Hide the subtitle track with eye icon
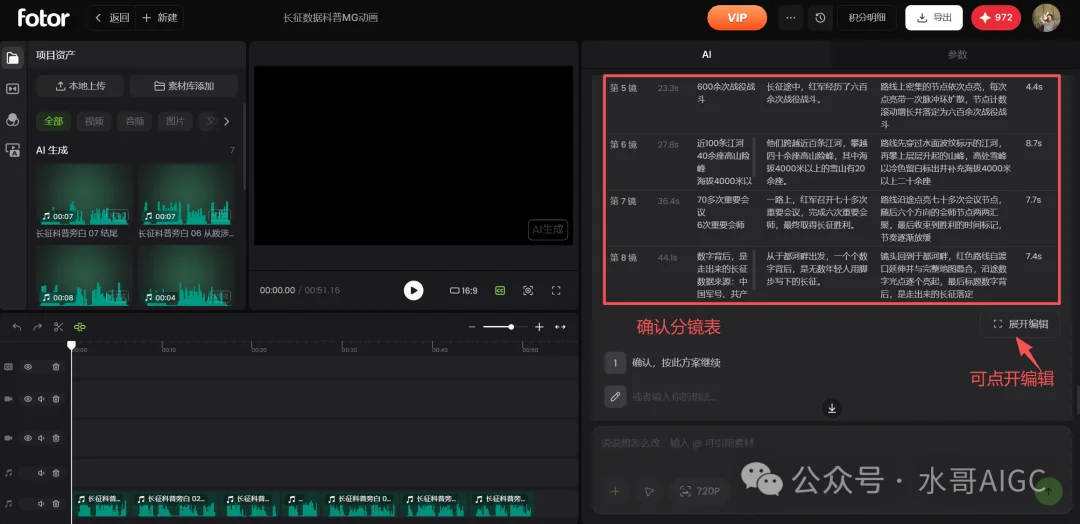 tap(28, 367)
